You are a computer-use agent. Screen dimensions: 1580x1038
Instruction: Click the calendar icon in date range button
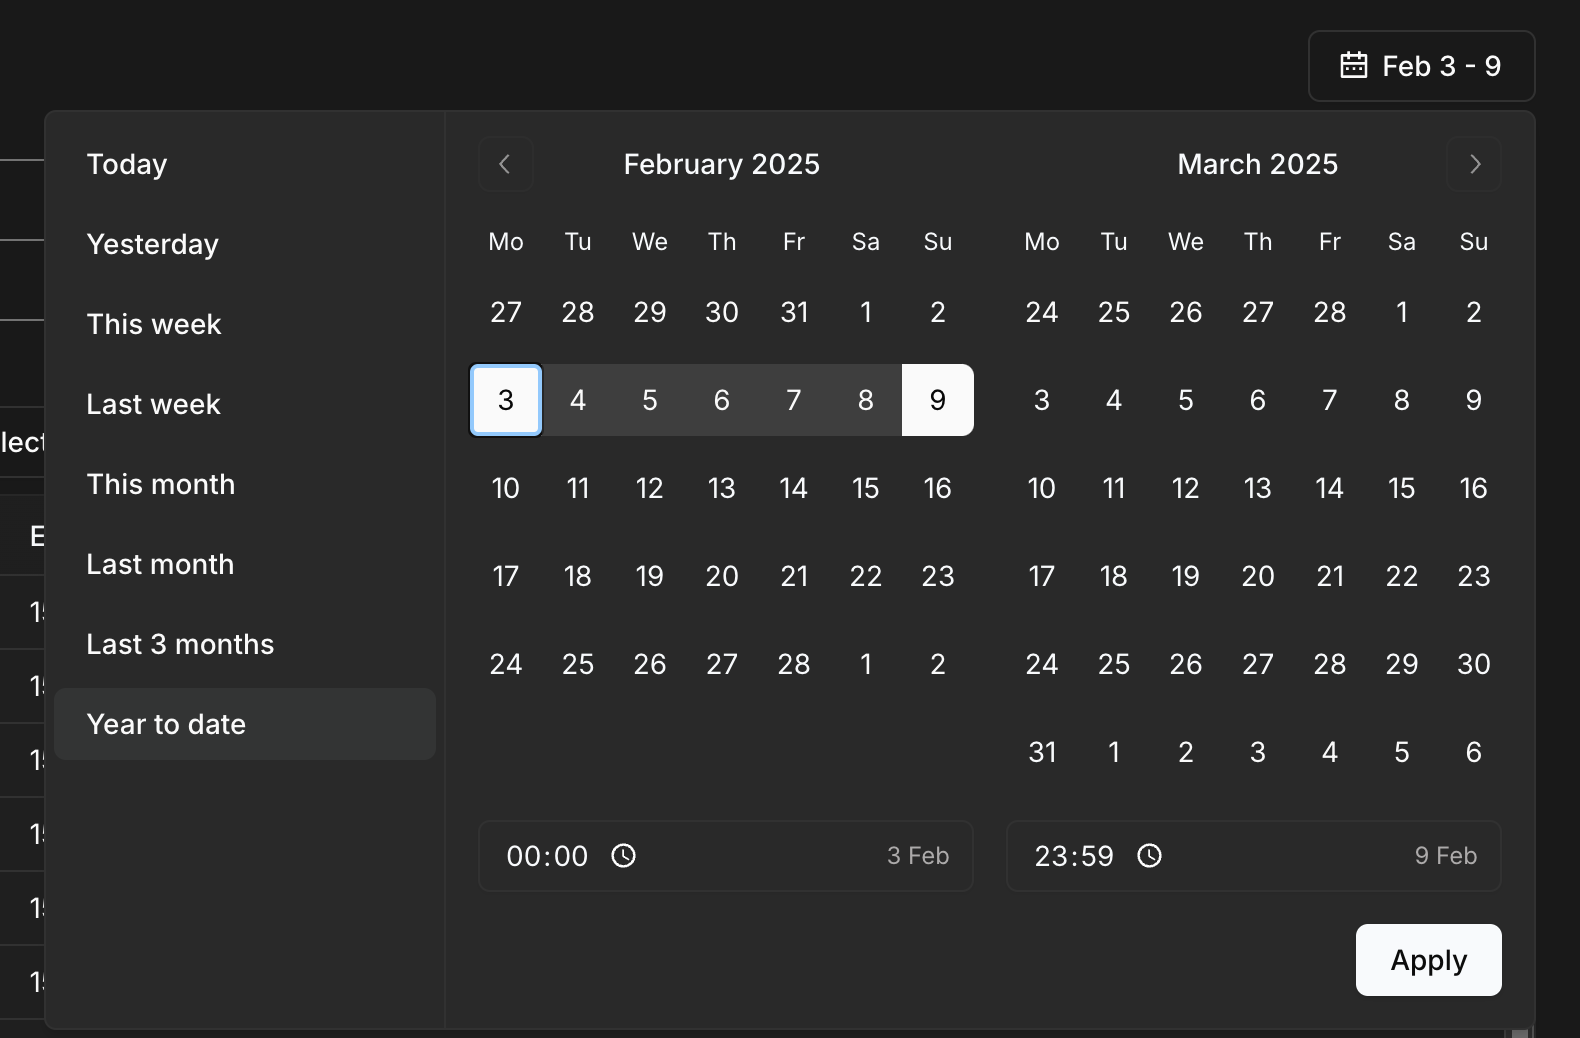click(1353, 66)
